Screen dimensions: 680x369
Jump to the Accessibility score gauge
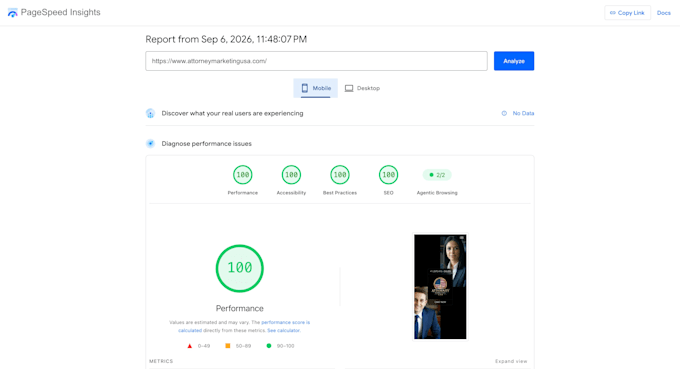coord(291,175)
